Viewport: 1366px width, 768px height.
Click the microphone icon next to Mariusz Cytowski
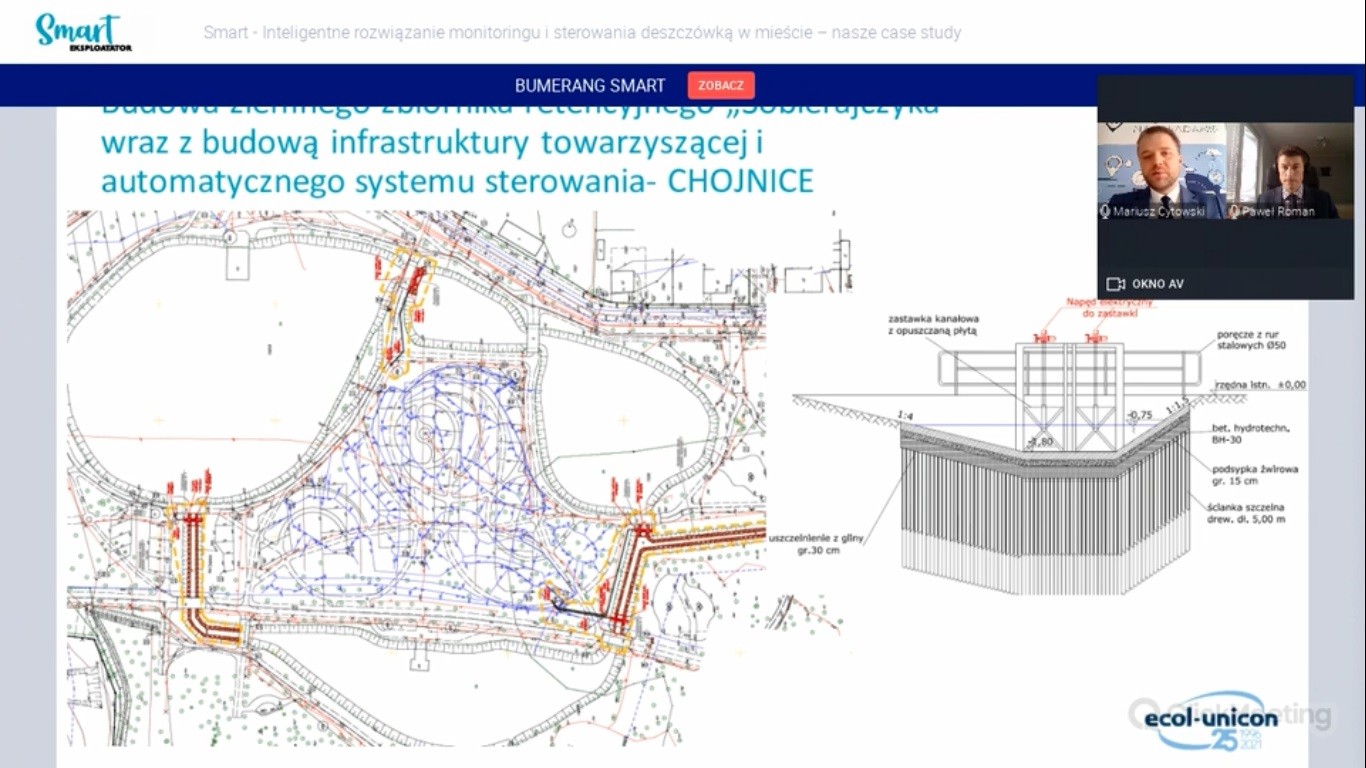[1106, 212]
